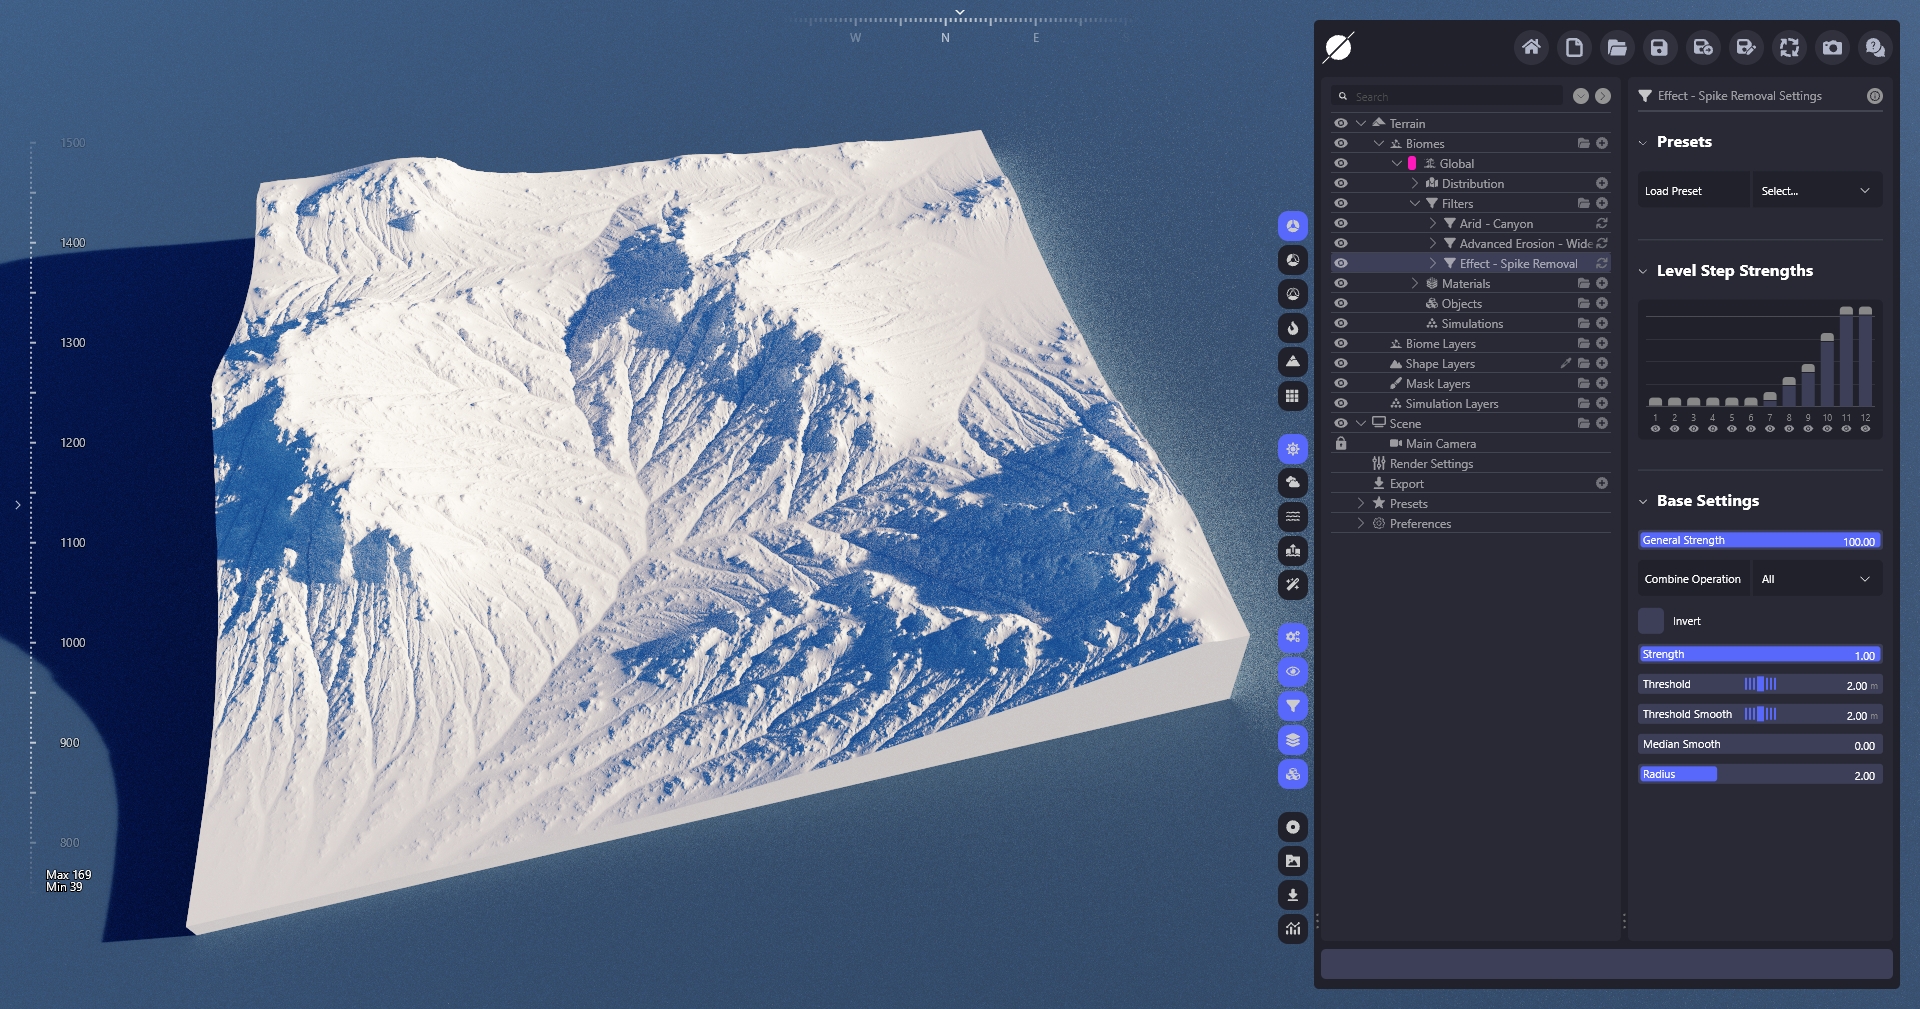Toggle visibility of Advanced Erosion - Wide
The height and width of the screenshot is (1009, 1920).
pos(1341,244)
